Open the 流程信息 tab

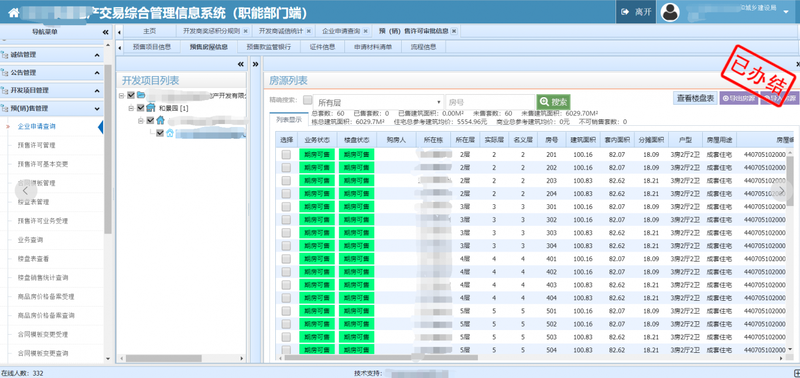click(x=423, y=47)
